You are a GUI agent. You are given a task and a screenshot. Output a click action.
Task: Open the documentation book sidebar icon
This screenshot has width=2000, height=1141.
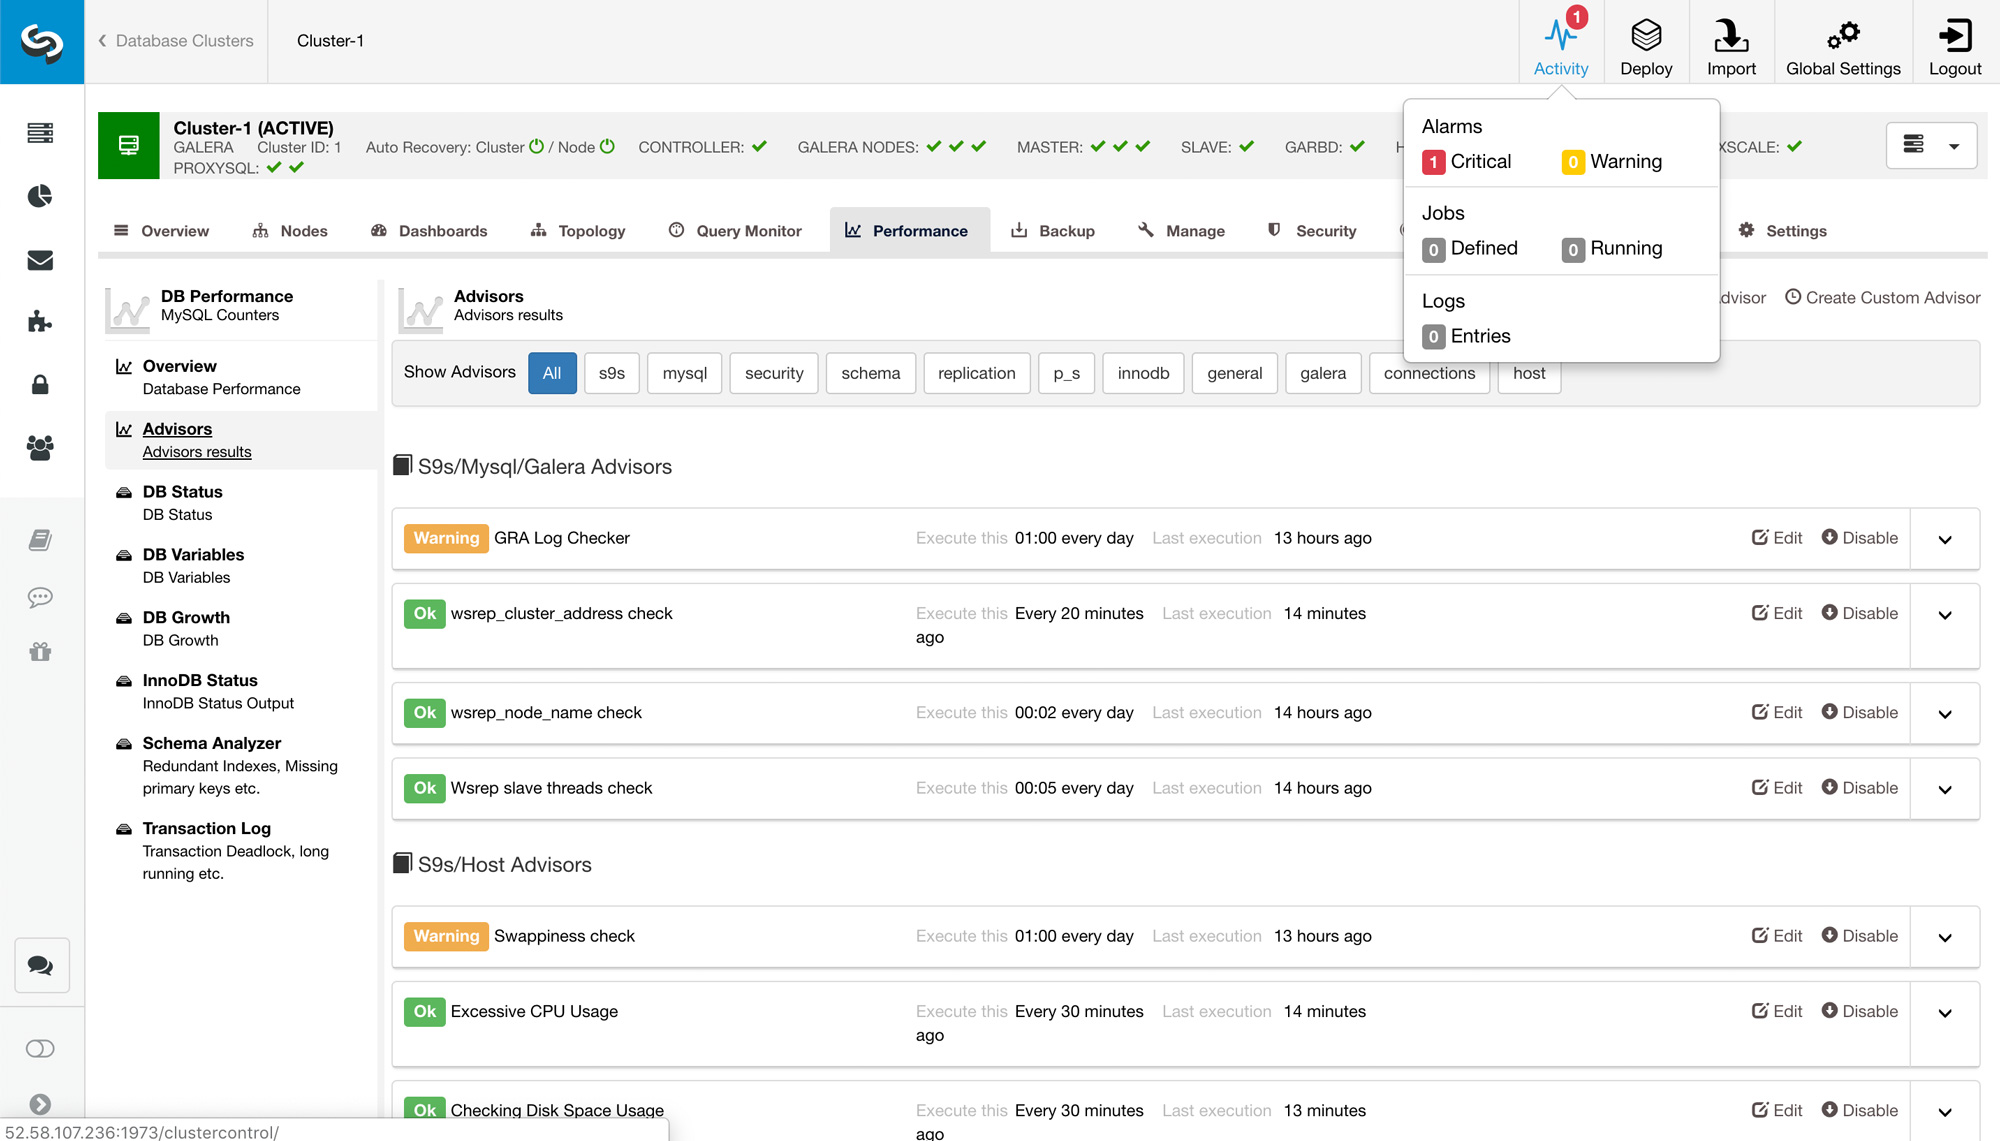tap(40, 540)
